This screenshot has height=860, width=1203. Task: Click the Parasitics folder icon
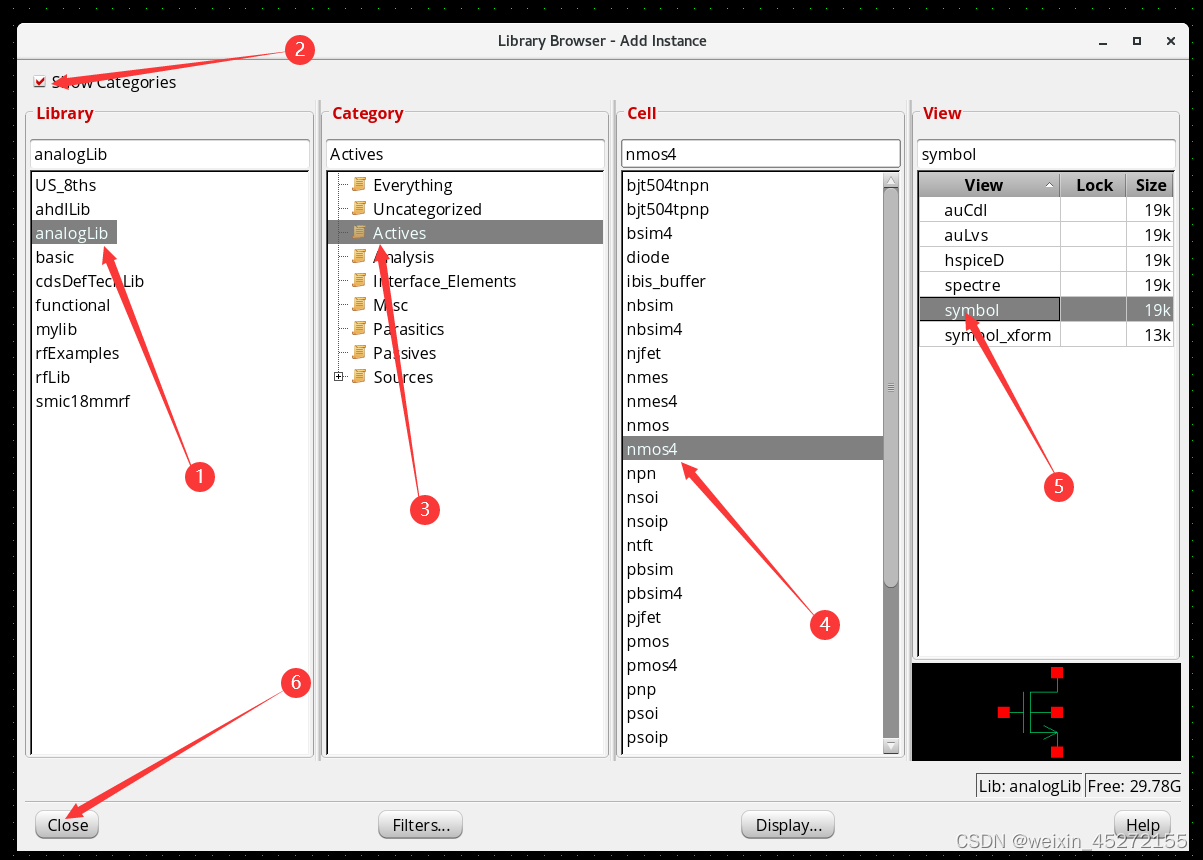point(359,329)
